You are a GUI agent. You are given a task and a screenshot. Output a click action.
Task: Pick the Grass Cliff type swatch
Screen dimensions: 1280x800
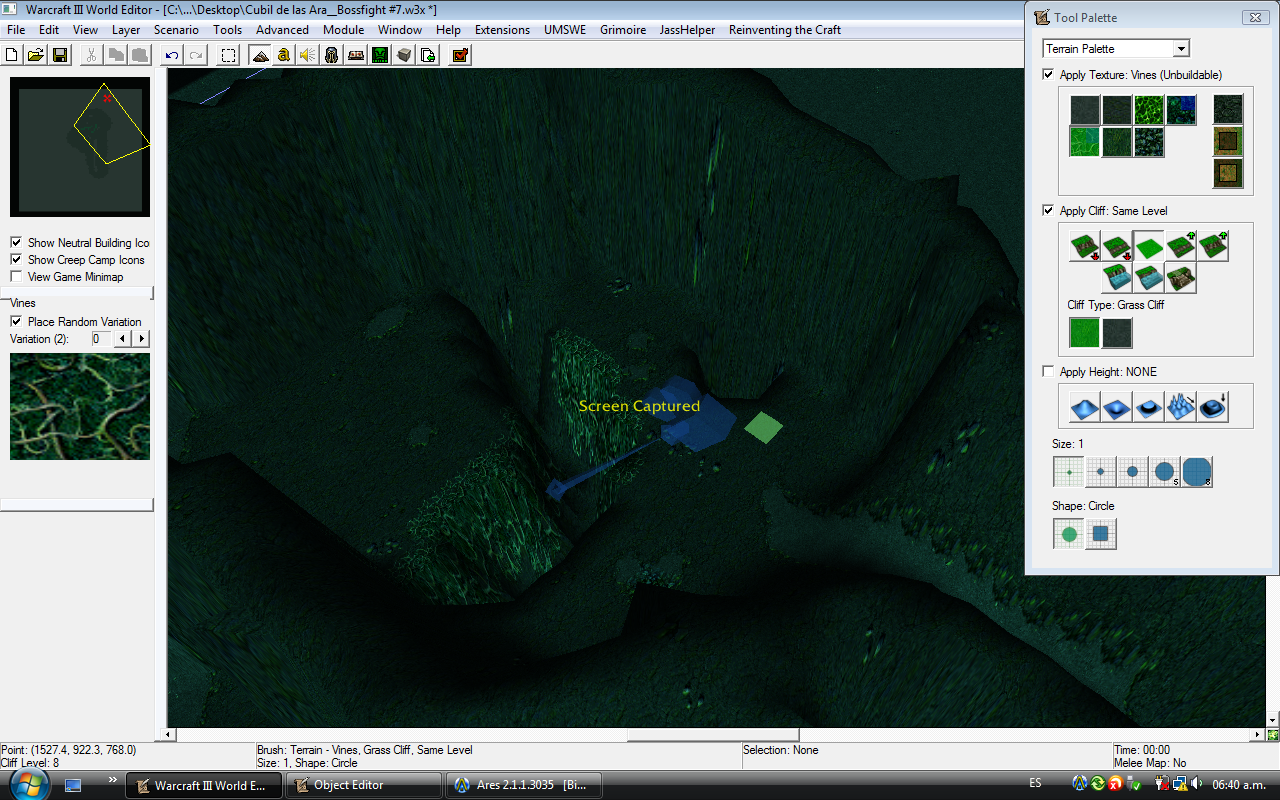[x=1085, y=333]
